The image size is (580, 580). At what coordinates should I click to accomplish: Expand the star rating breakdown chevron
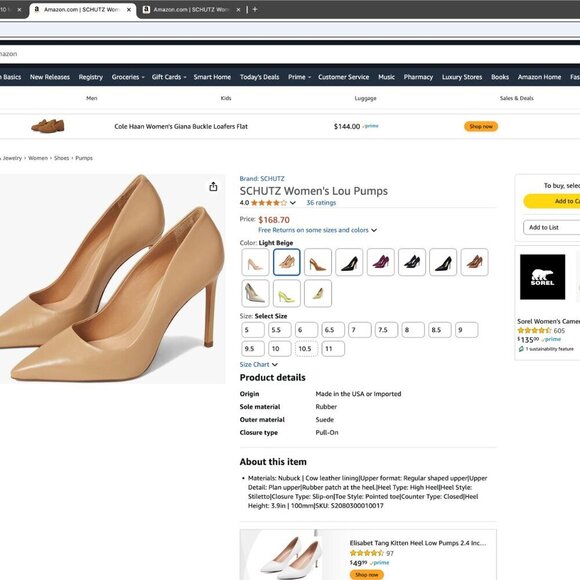[293, 203]
